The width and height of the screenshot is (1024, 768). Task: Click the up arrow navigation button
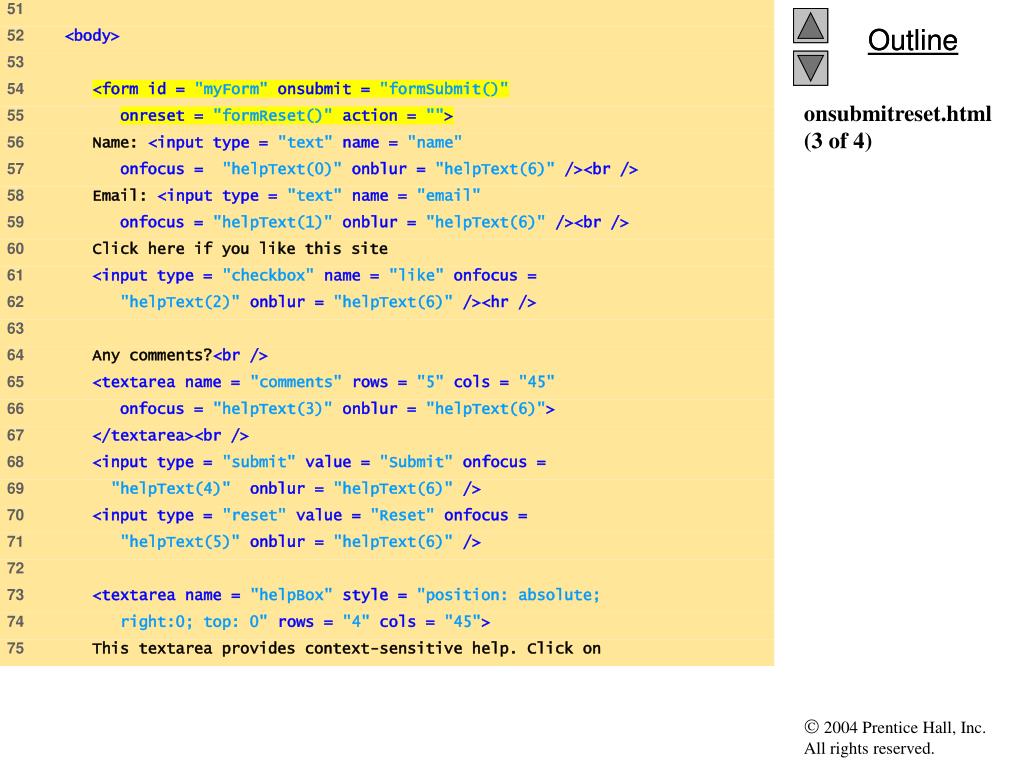pyautogui.click(x=810, y=25)
